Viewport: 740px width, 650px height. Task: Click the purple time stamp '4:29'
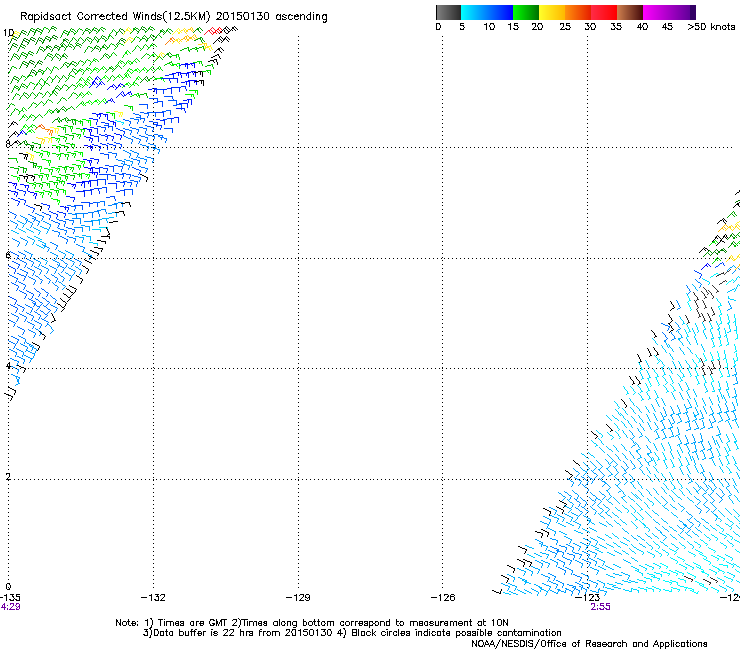[10, 607]
